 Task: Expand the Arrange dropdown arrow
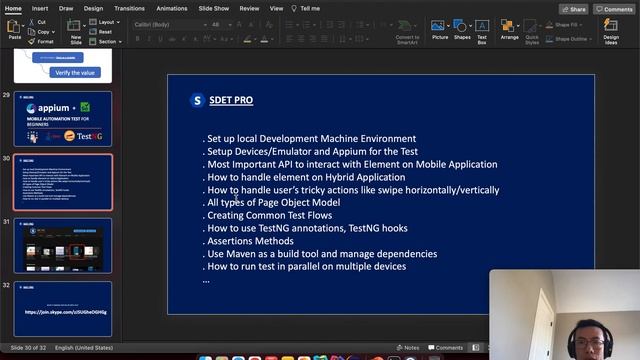(518, 26)
